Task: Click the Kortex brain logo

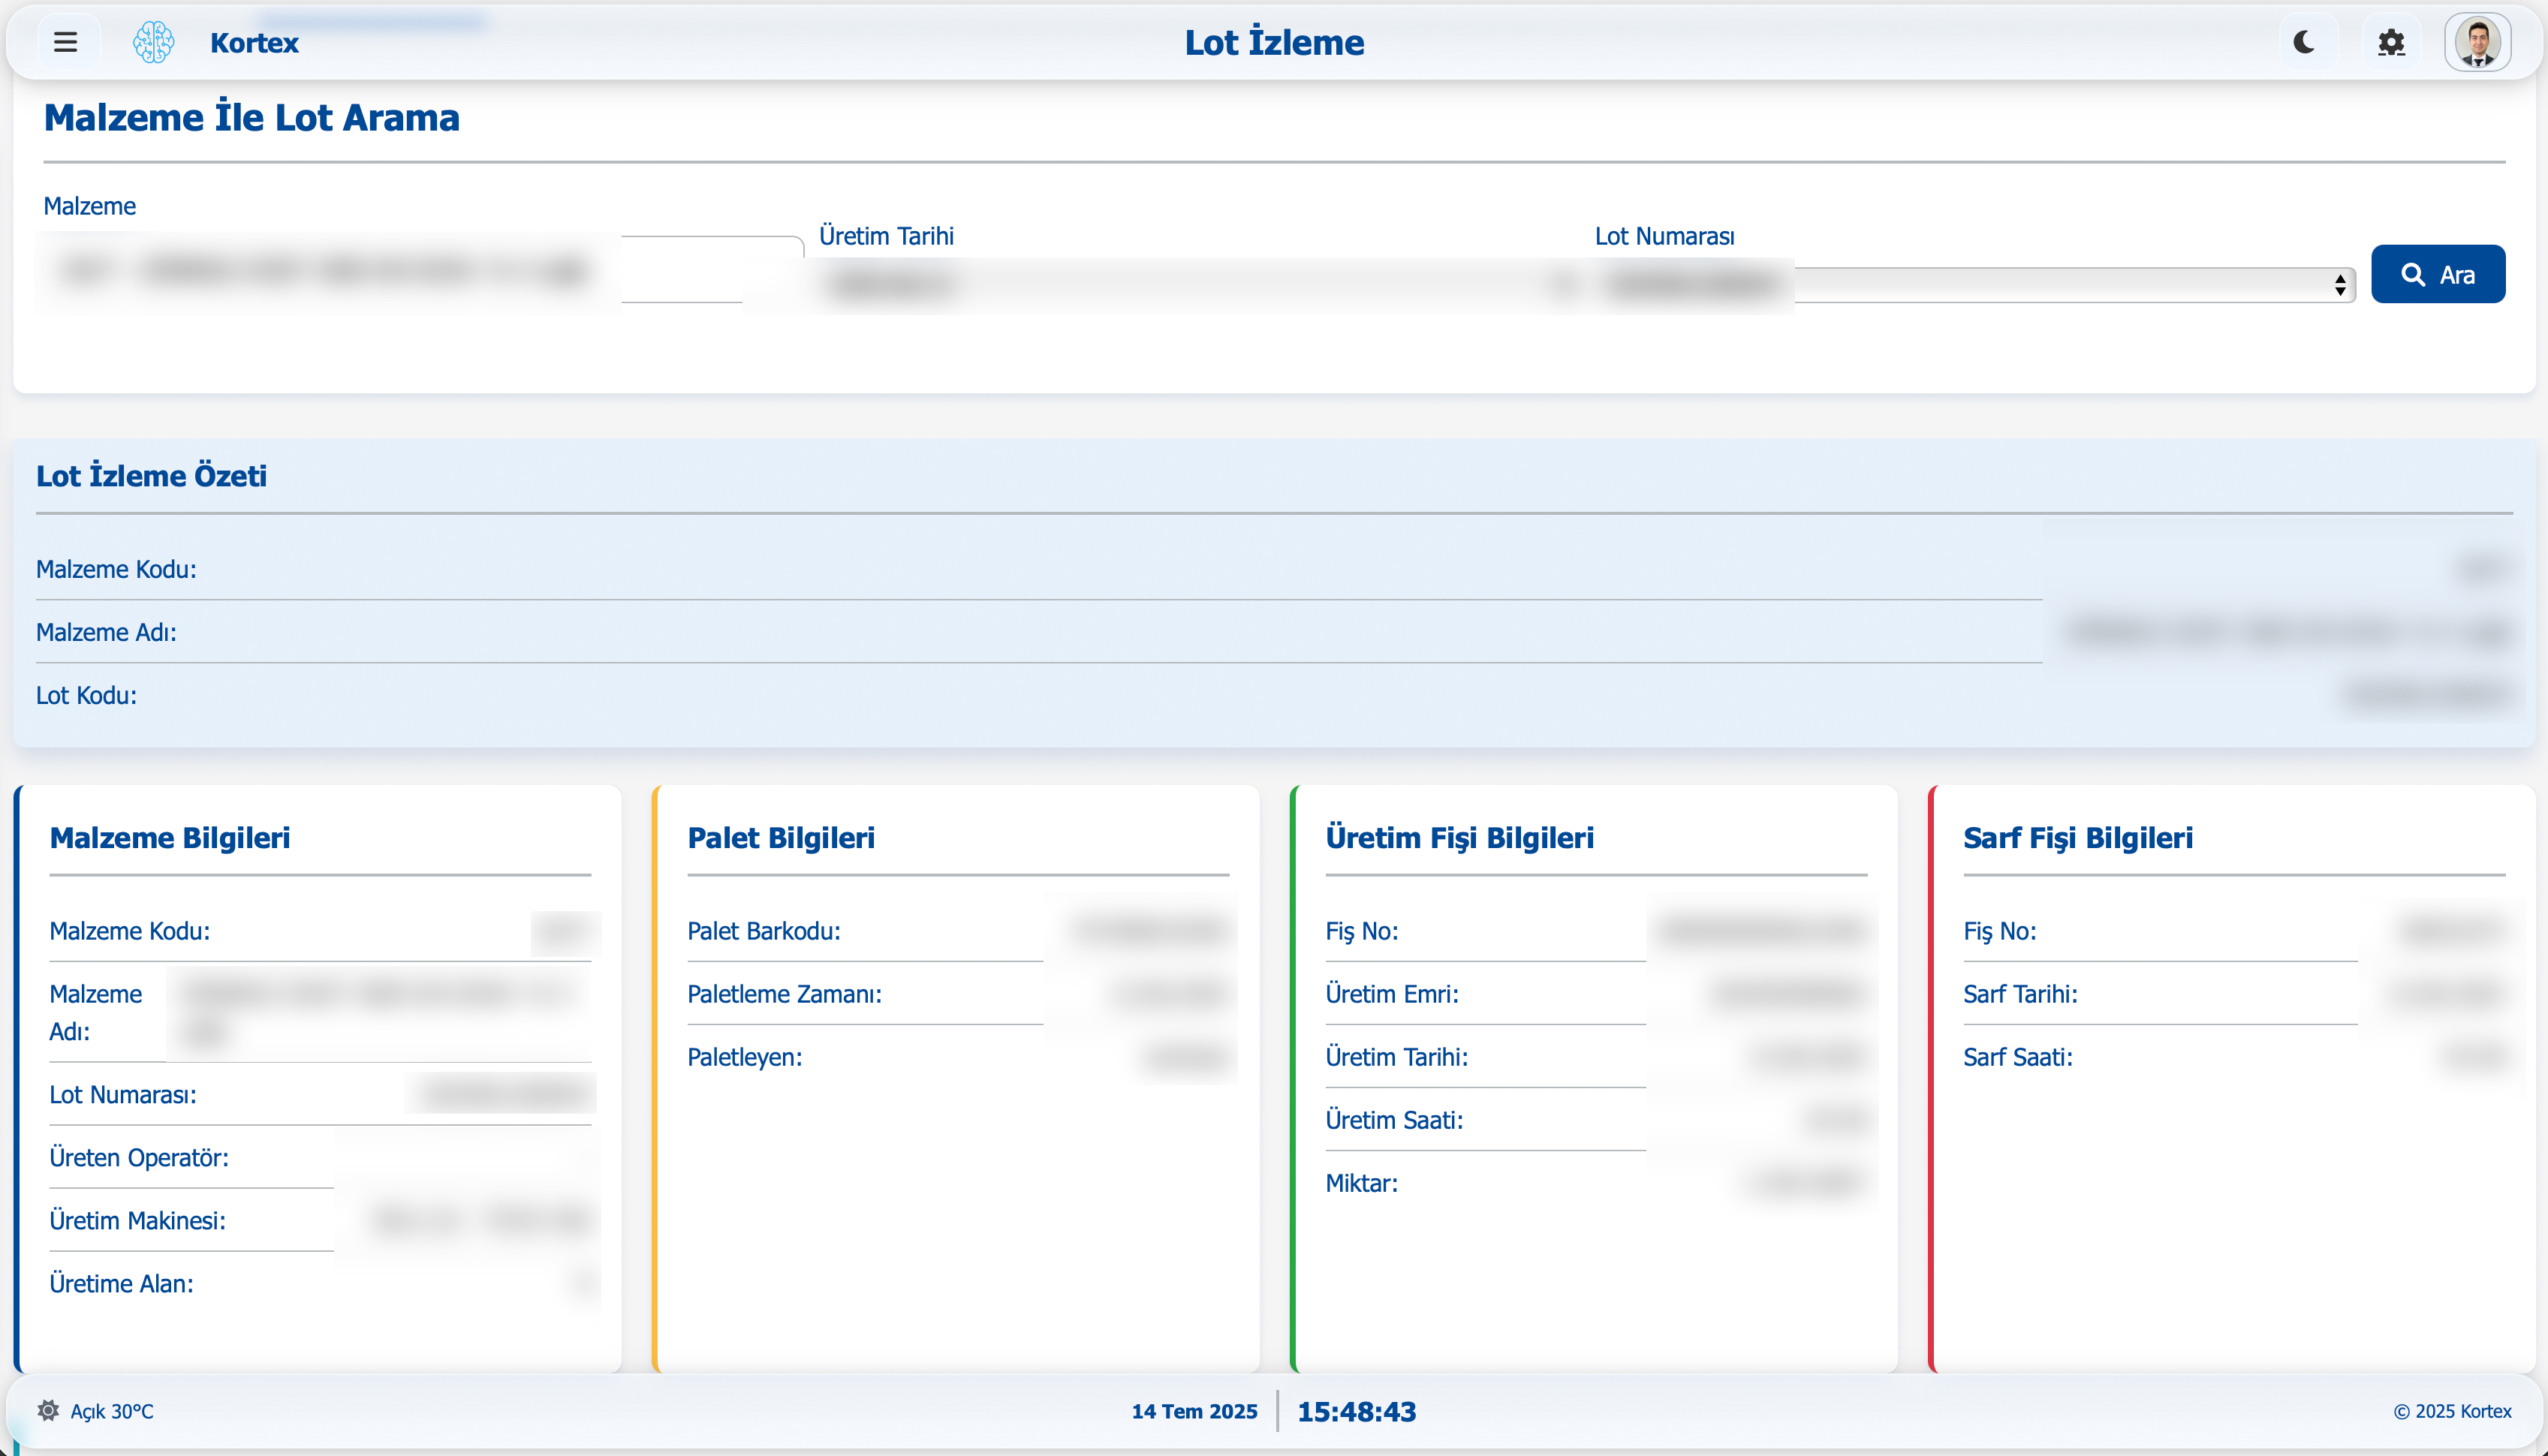Action: coord(153,42)
